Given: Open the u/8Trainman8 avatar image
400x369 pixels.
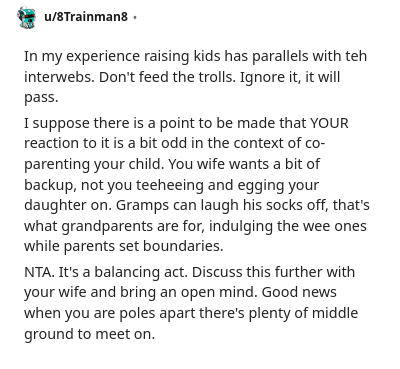Looking at the screenshot, I should click(x=27, y=17).
